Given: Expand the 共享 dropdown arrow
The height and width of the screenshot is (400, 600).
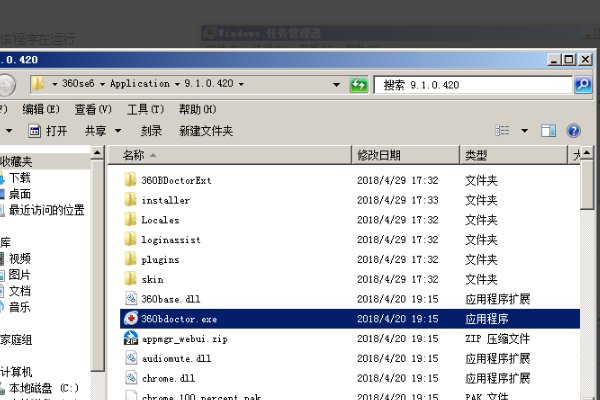Looking at the screenshot, I should (118, 131).
